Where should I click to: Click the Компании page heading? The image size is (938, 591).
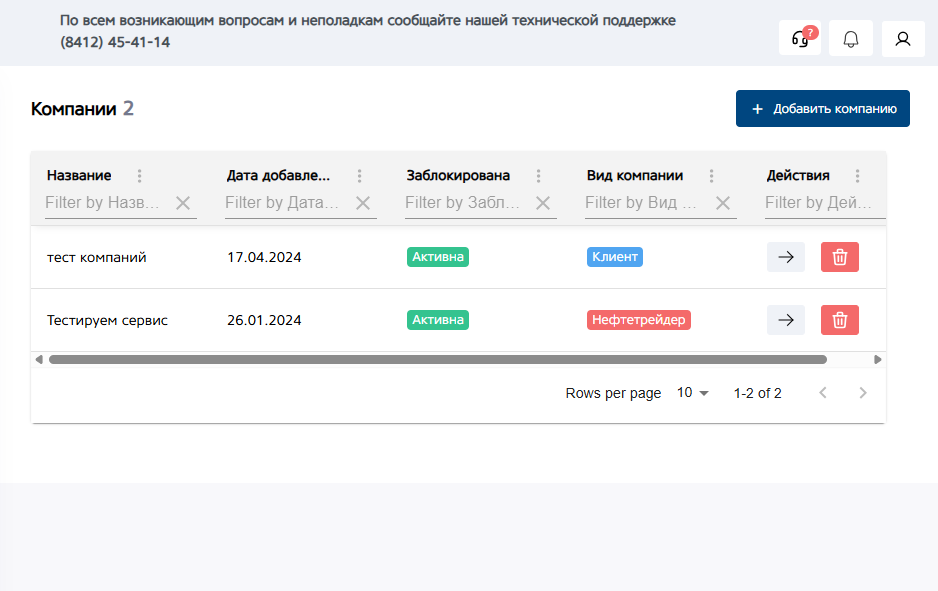pyautogui.click(x=74, y=109)
